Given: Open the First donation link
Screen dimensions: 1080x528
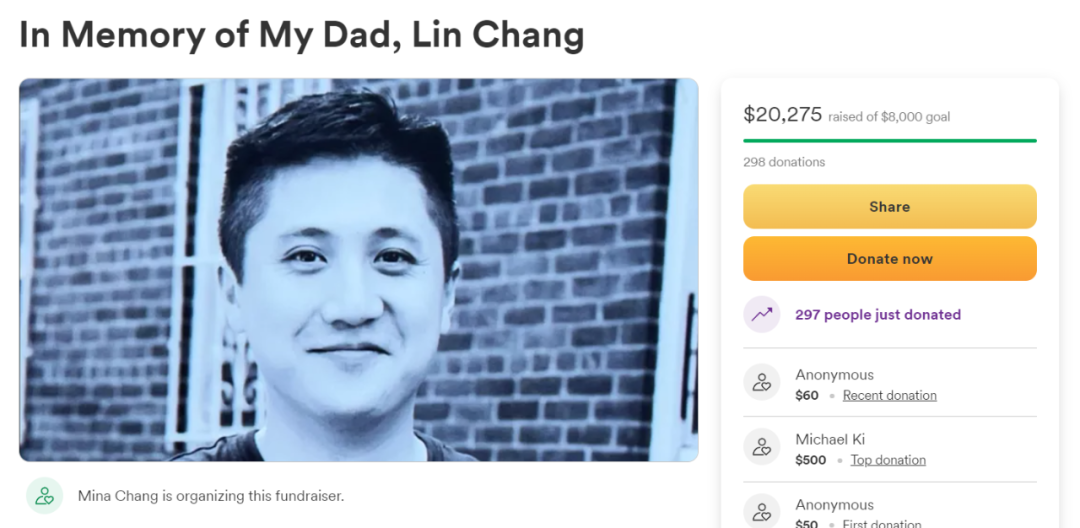Looking at the screenshot, I should click(882, 524).
